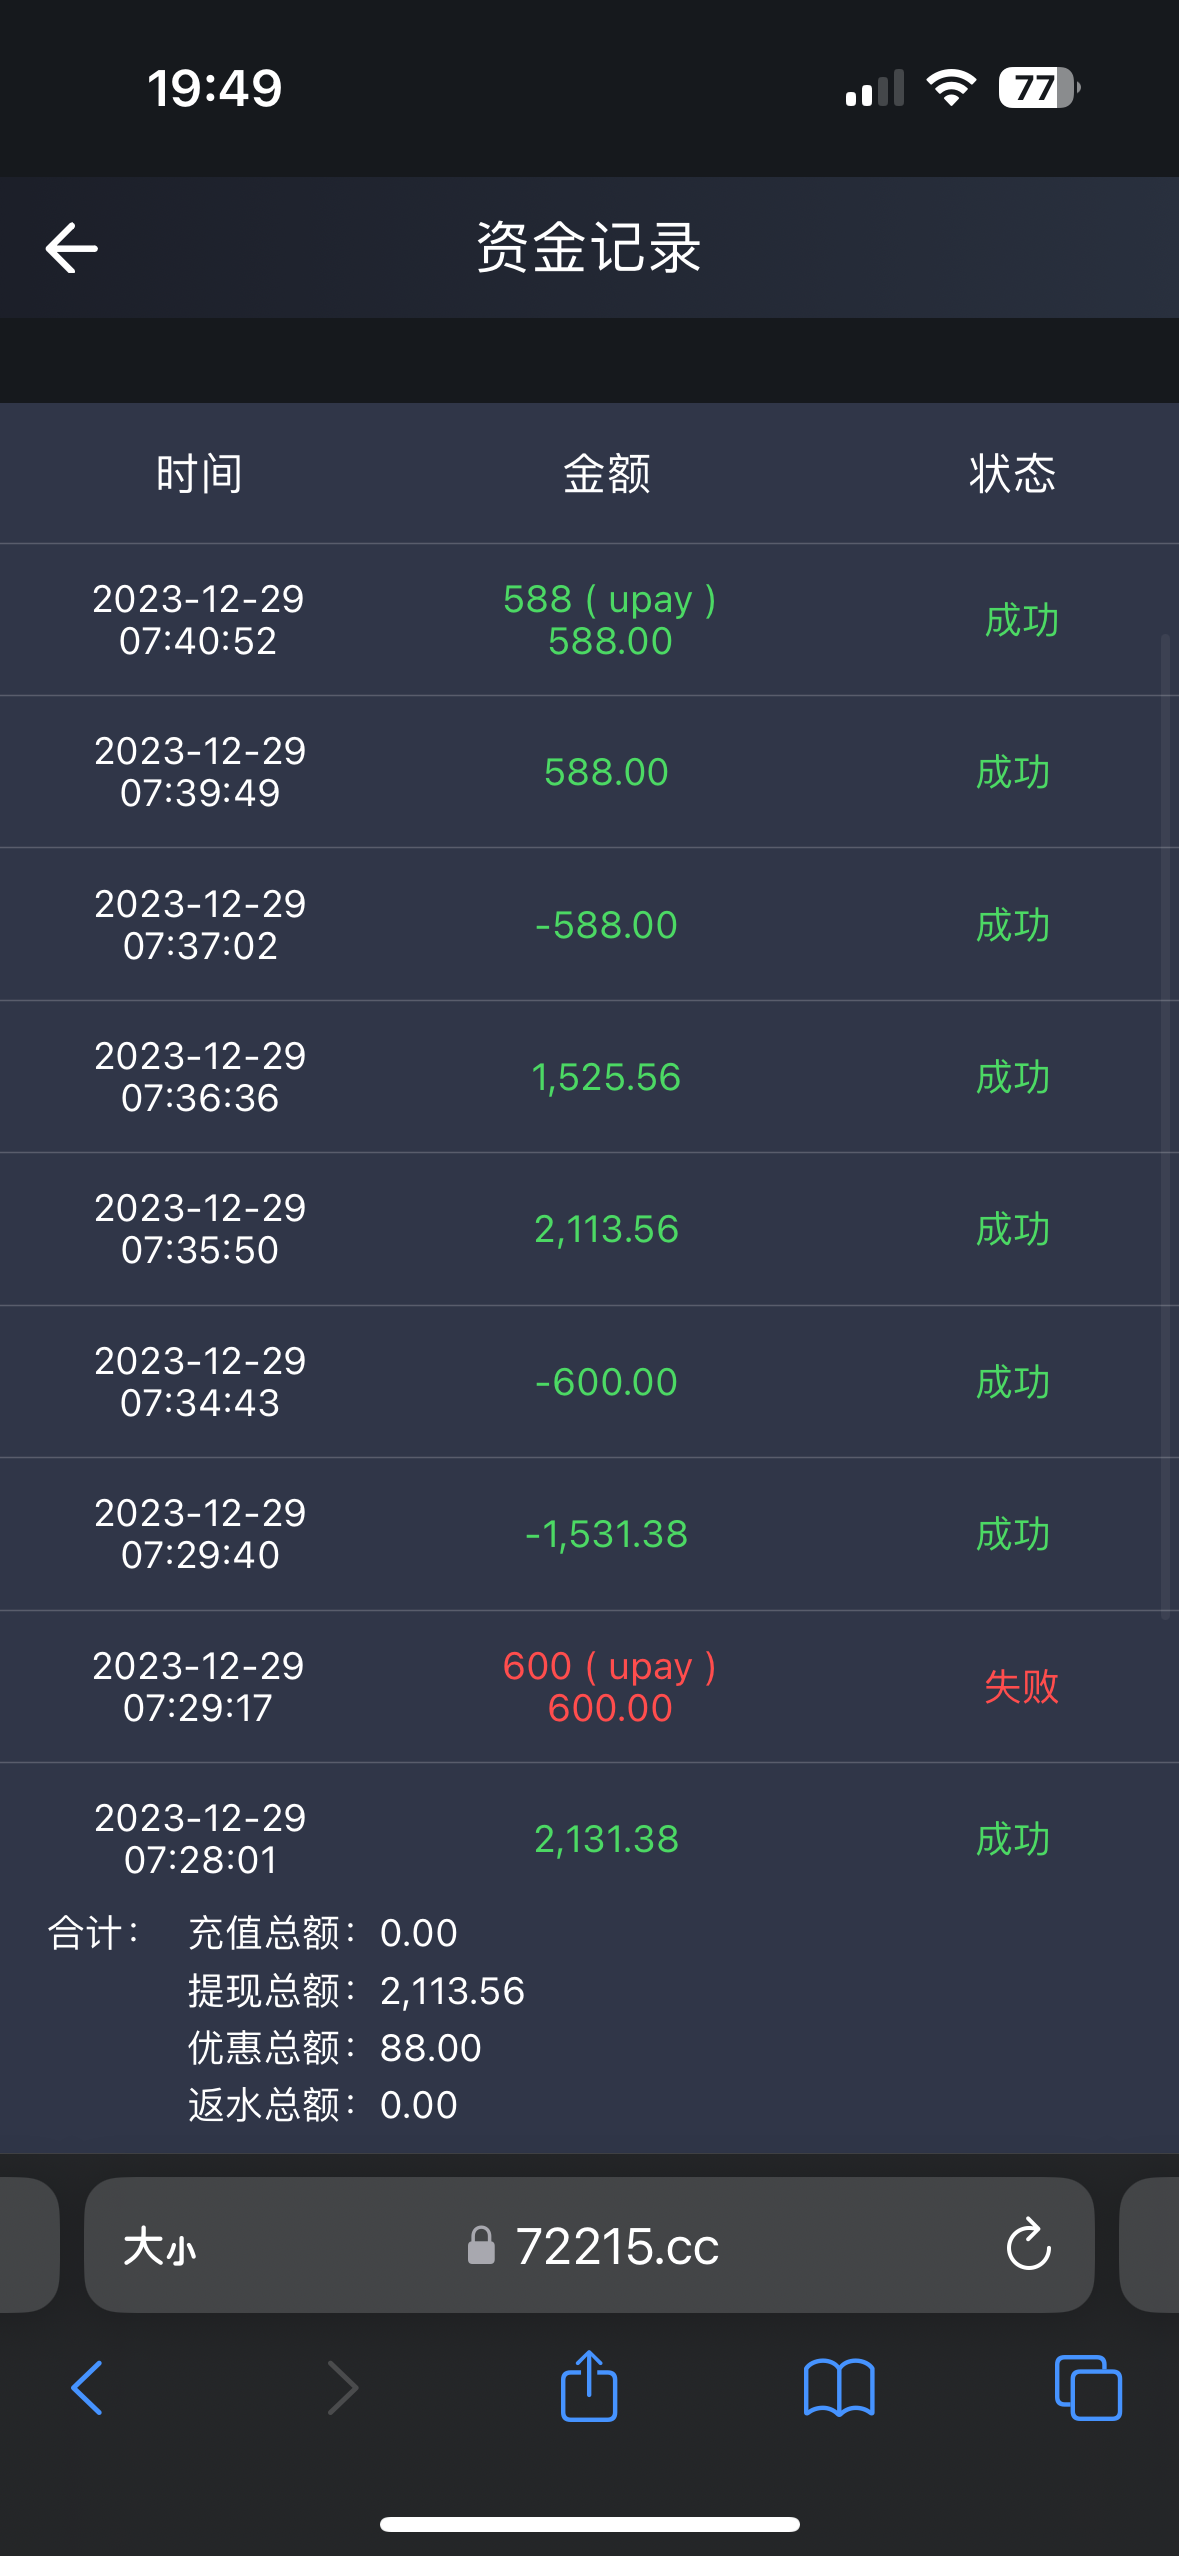Tap the 时间 column header
Viewport: 1179px width, 2556px height.
click(x=199, y=473)
